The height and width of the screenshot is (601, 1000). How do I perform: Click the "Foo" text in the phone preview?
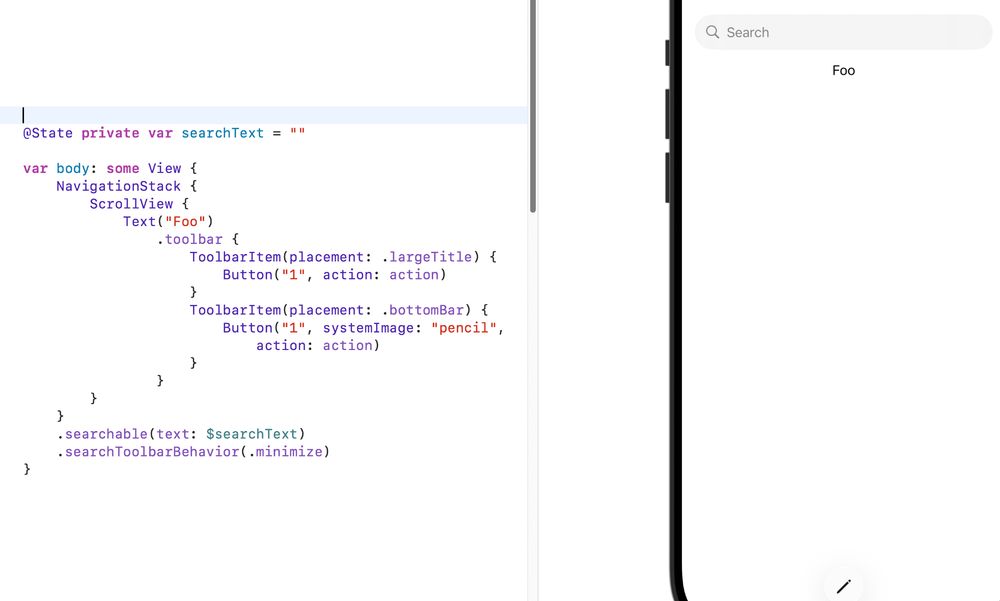tap(843, 70)
